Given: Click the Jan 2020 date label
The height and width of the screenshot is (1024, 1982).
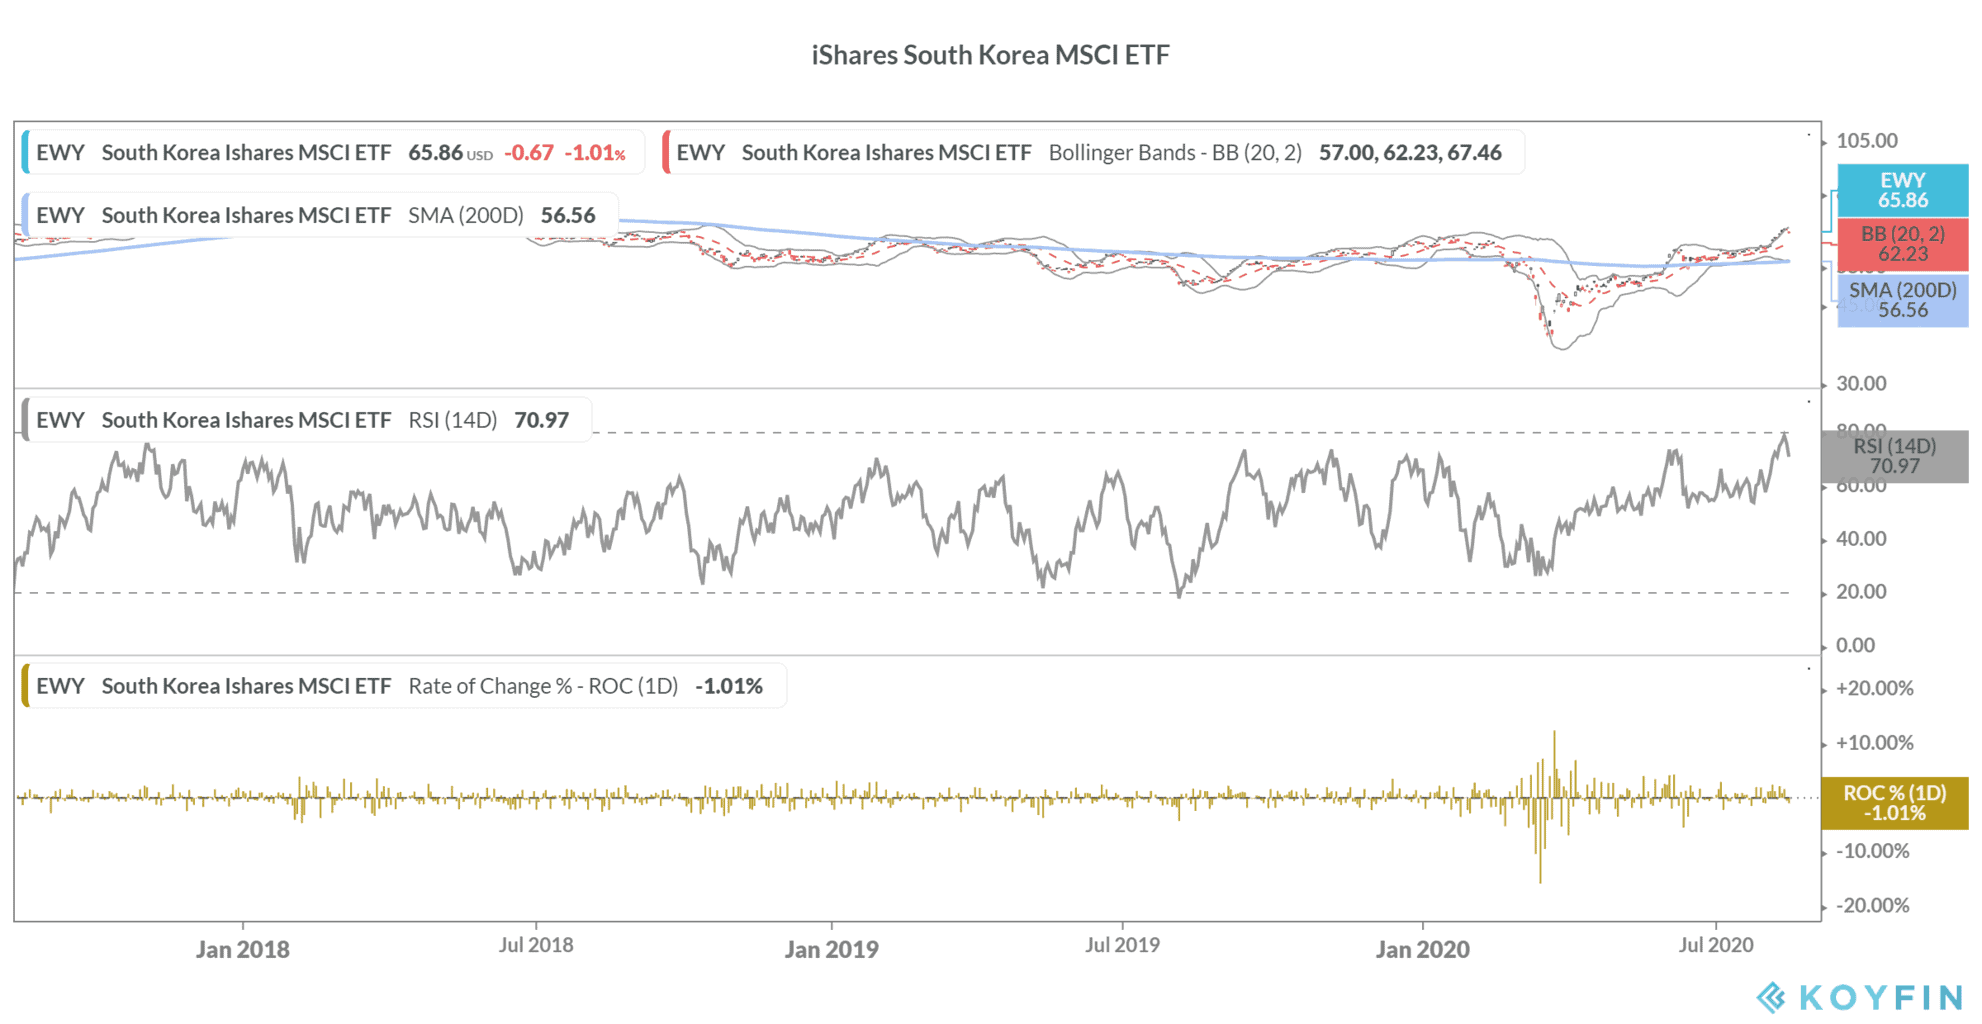Looking at the screenshot, I should click(x=1422, y=949).
